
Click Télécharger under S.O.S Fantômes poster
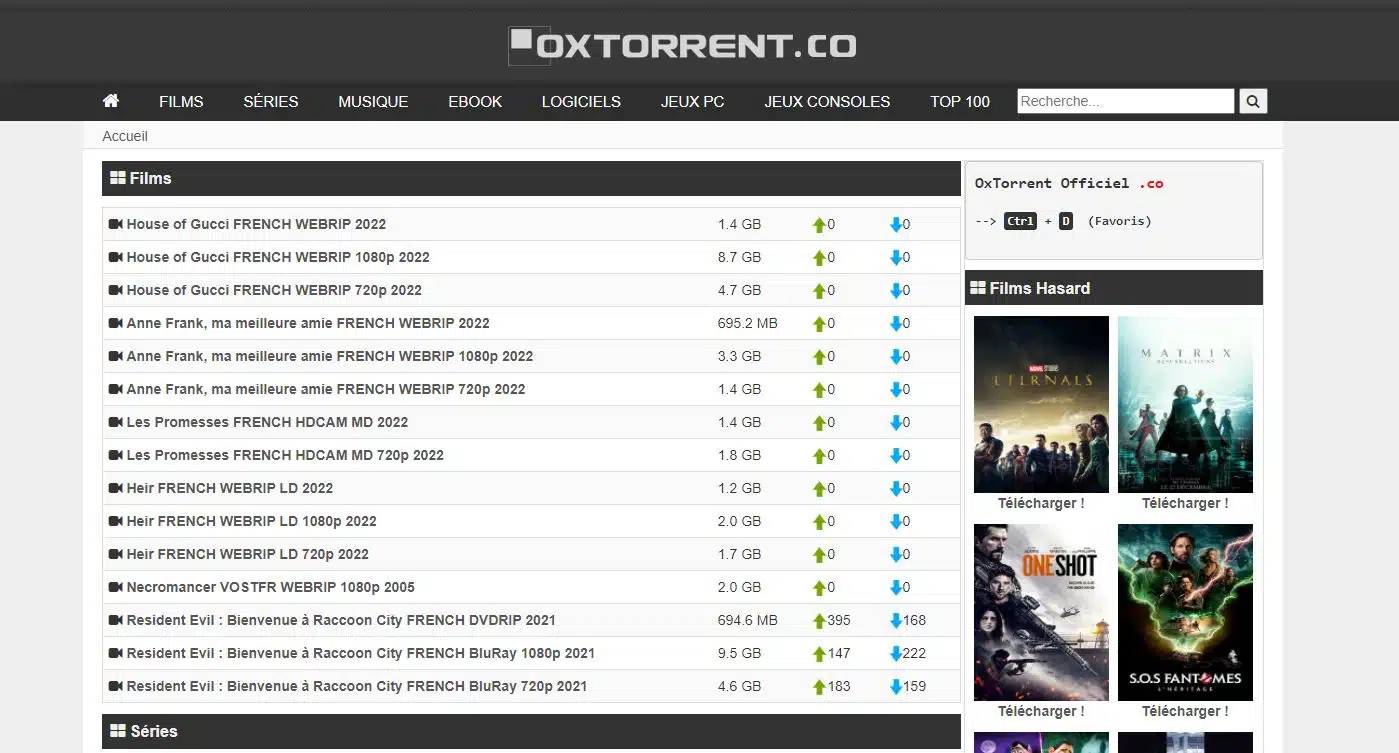tap(1185, 711)
